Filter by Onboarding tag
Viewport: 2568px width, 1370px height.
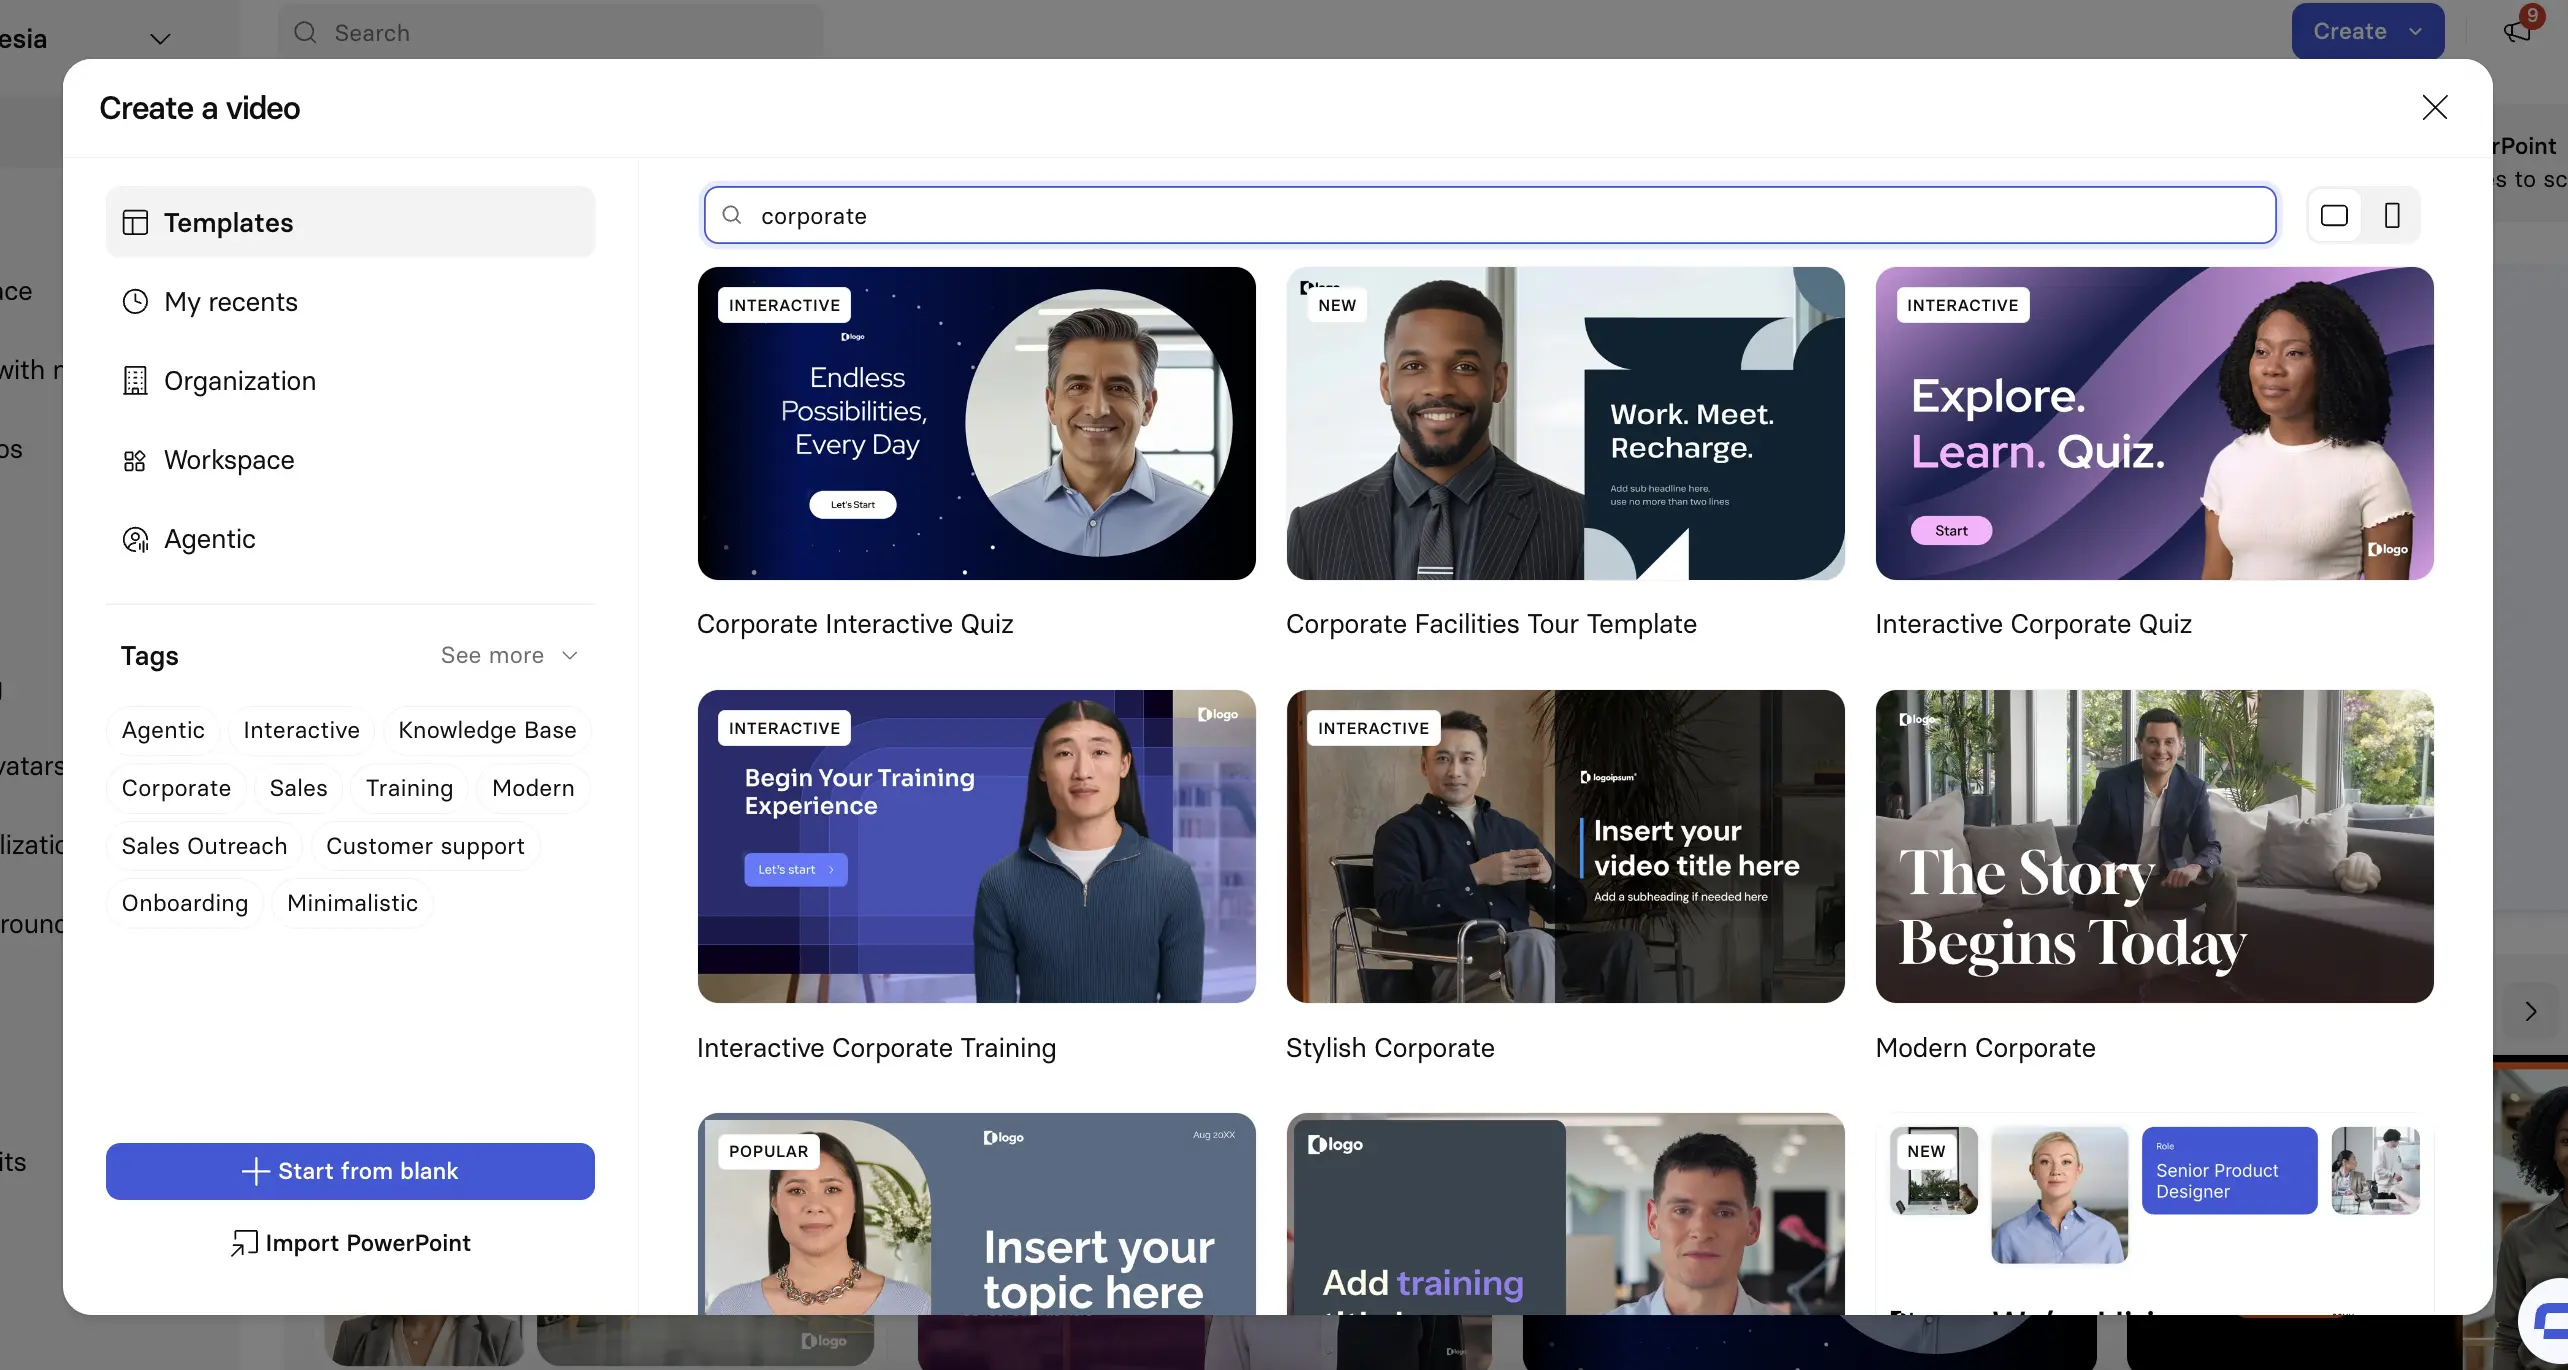pyautogui.click(x=185, y=903)
